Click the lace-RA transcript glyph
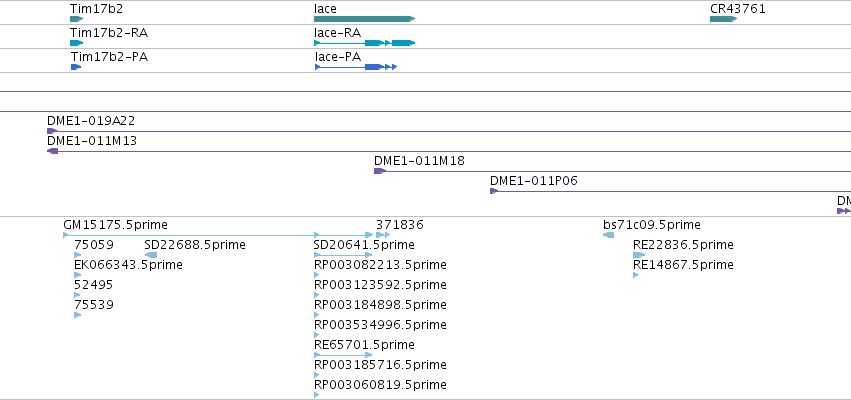This screenshot has width=851, height=400. coord(364,43)
